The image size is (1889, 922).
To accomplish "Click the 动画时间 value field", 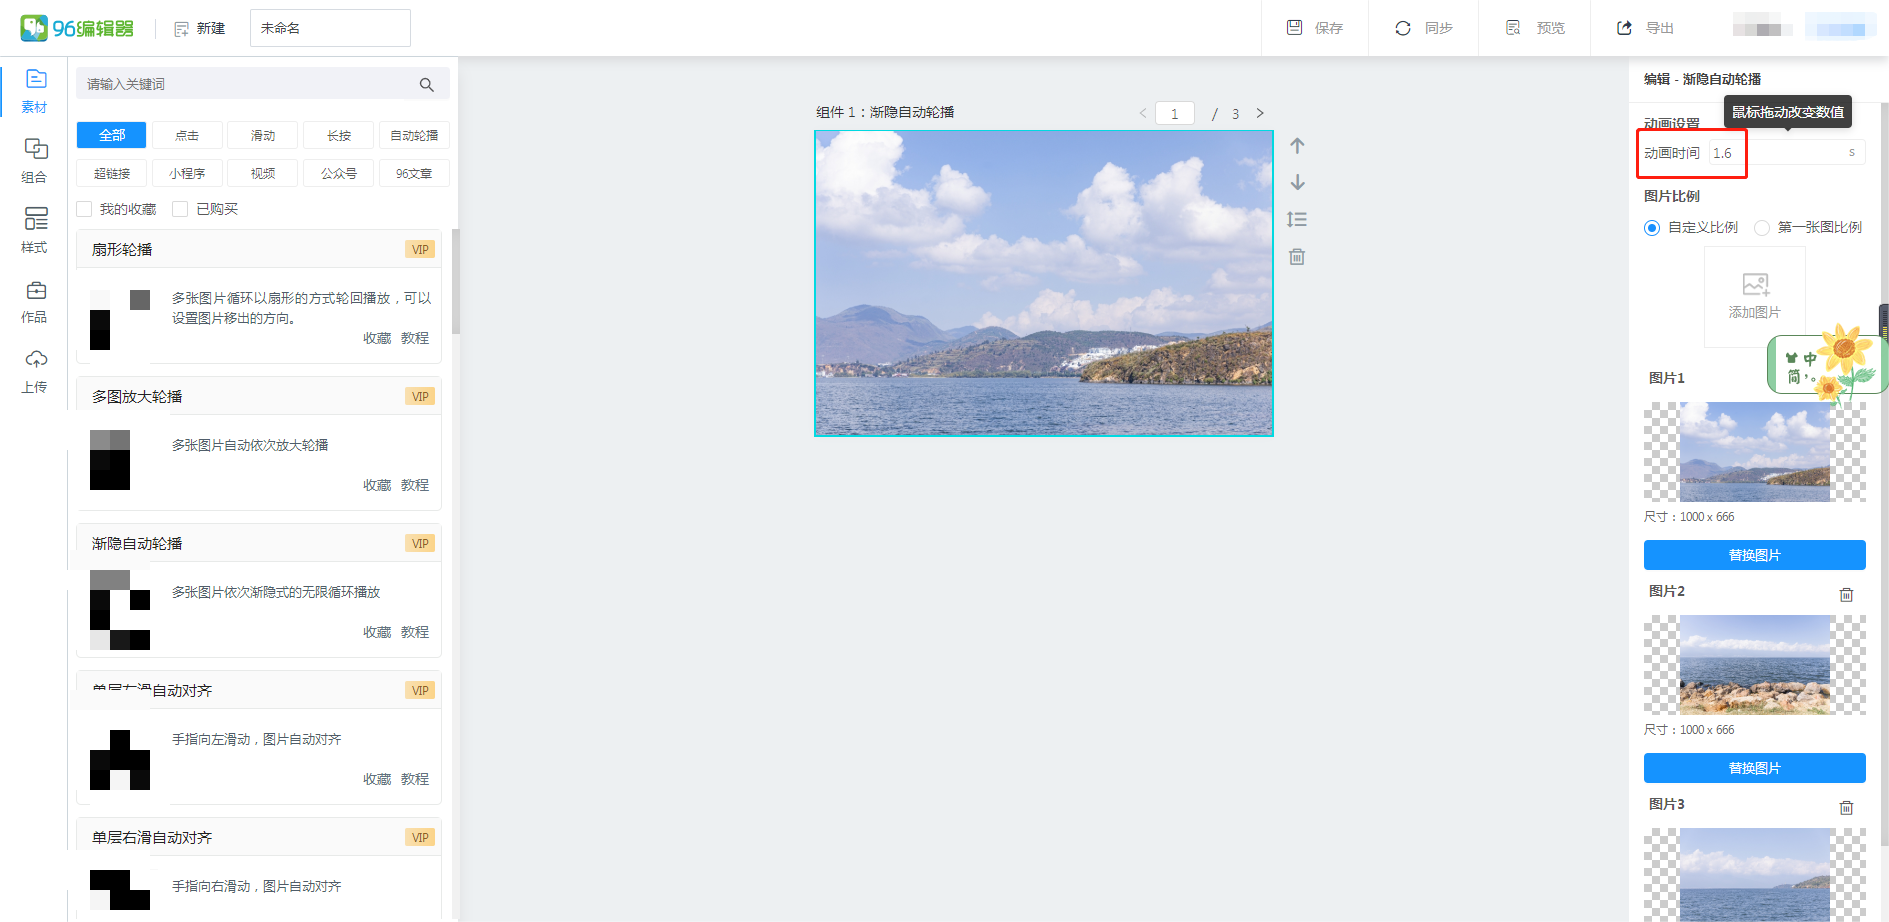I will (x=1780, y=153).
